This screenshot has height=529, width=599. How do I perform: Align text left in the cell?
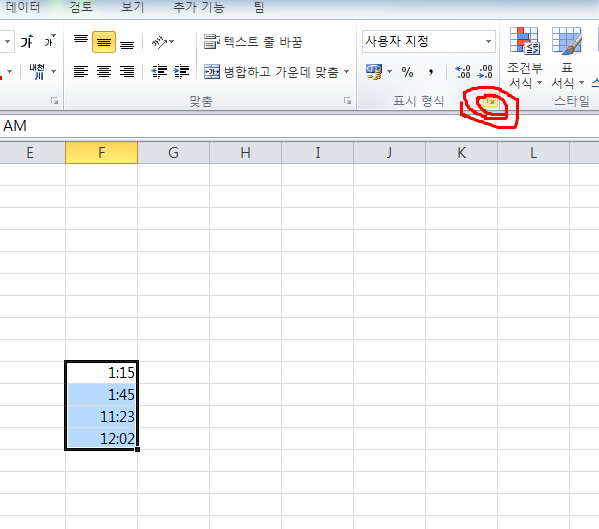81,71
